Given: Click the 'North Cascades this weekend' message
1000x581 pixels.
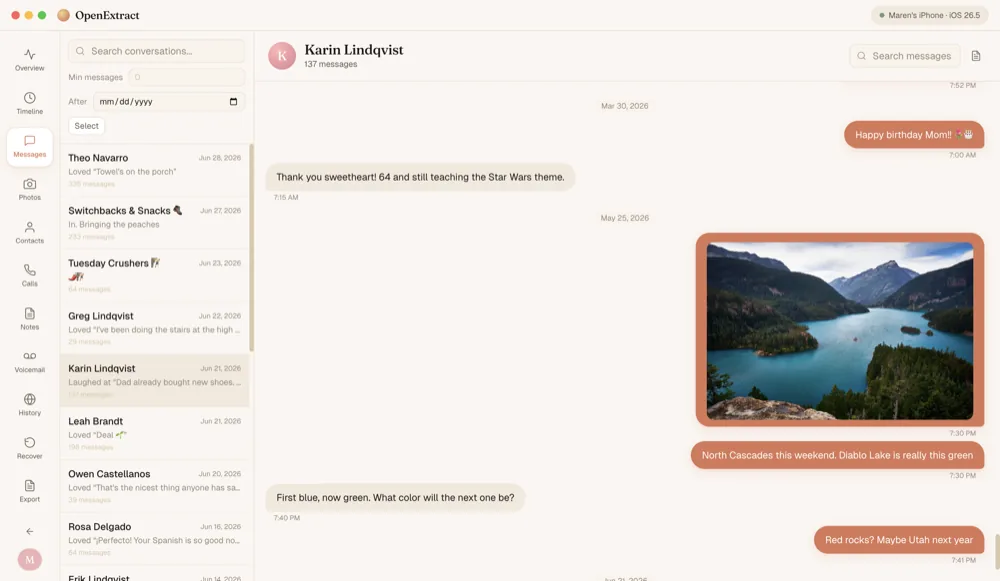Looking at the screenshot, I should 837,455.
